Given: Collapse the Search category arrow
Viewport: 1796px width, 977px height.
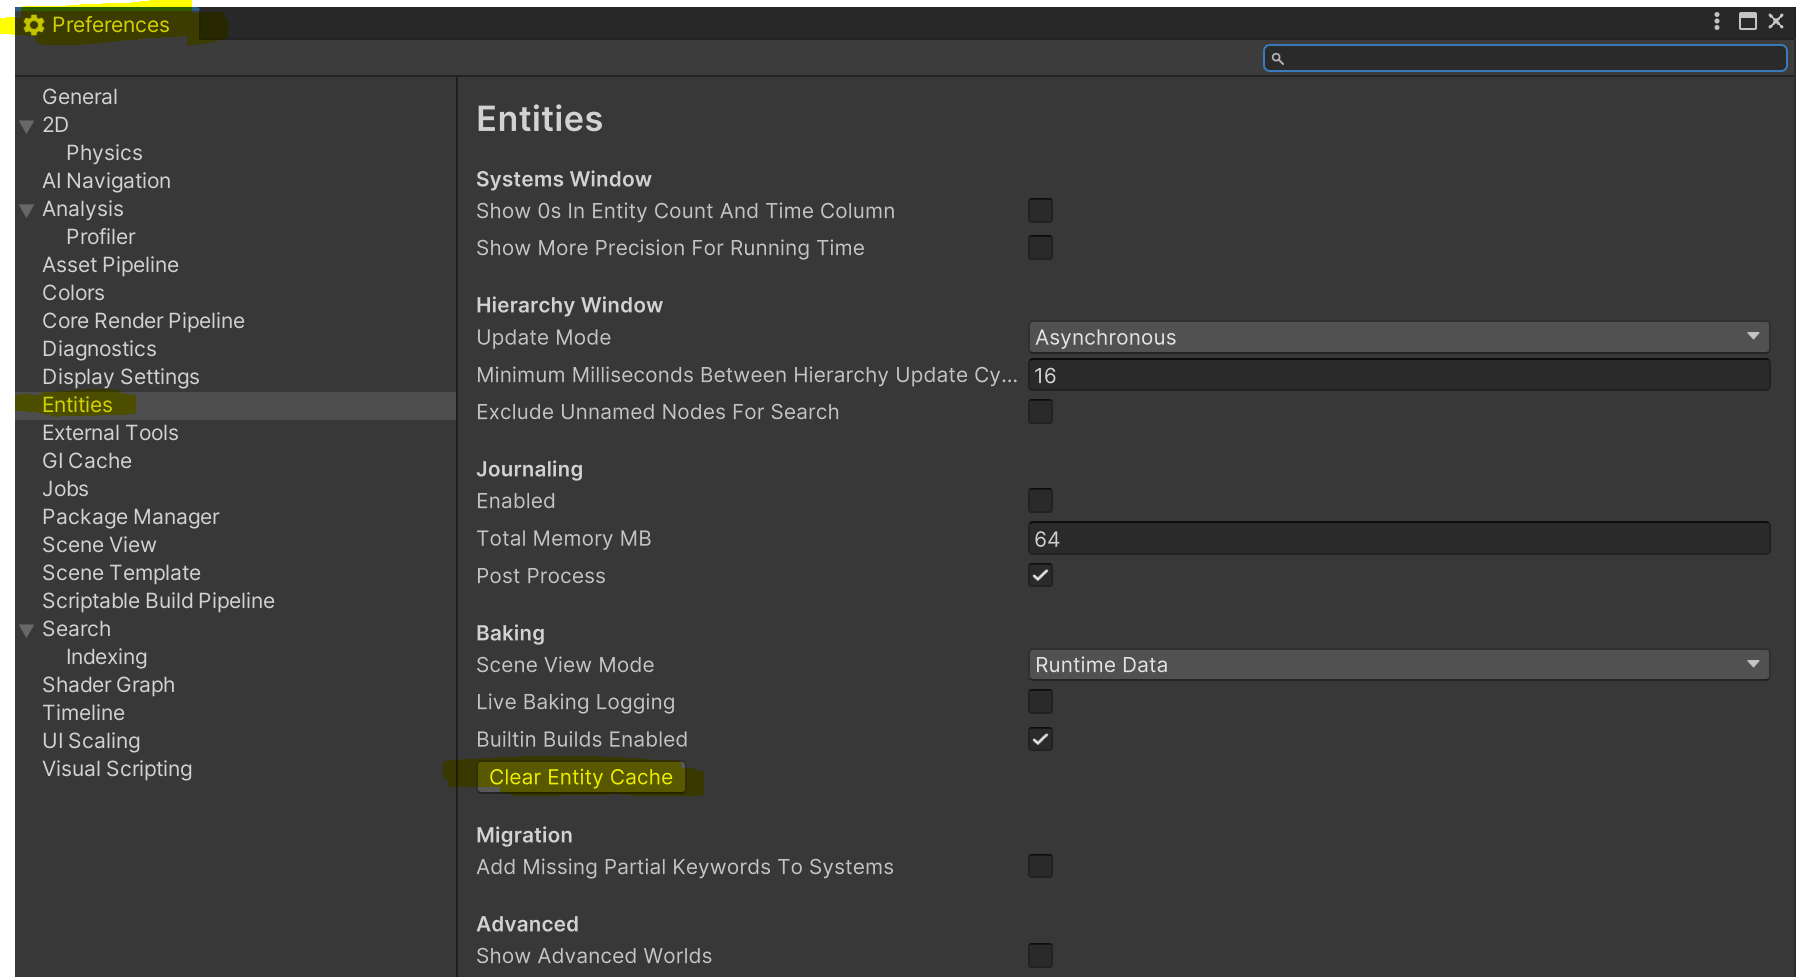Looking at the screenshot, I should pyautogui.click(x=27, y=630).
